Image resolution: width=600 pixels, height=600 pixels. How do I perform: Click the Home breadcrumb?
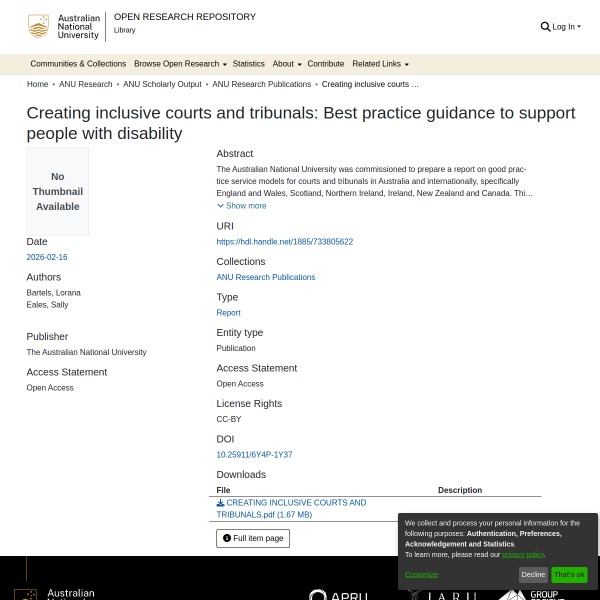click(x=38, y=85)
